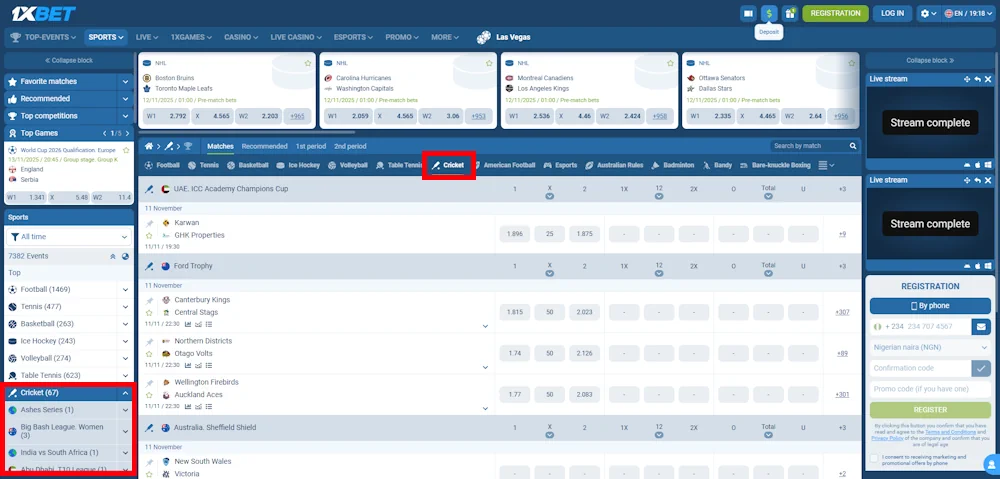The width and height of the screenshot is (1000, 479).
Task: Click the return arrow on second Live stream
Action: click(x=977, y=181)
